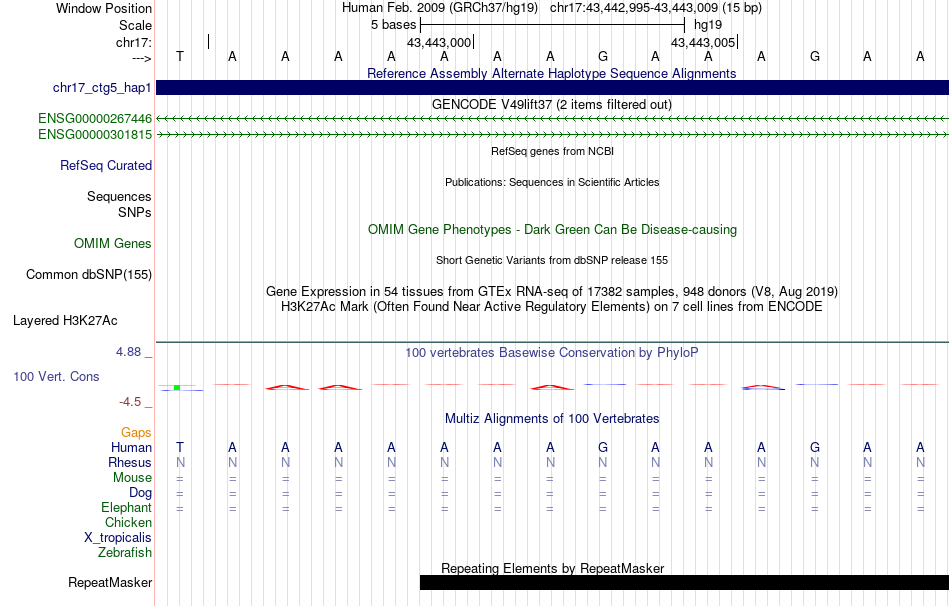This screenshot has height=606, width=950.
Task: Click the RepeatMasker track label
Action: pos(110,583)
